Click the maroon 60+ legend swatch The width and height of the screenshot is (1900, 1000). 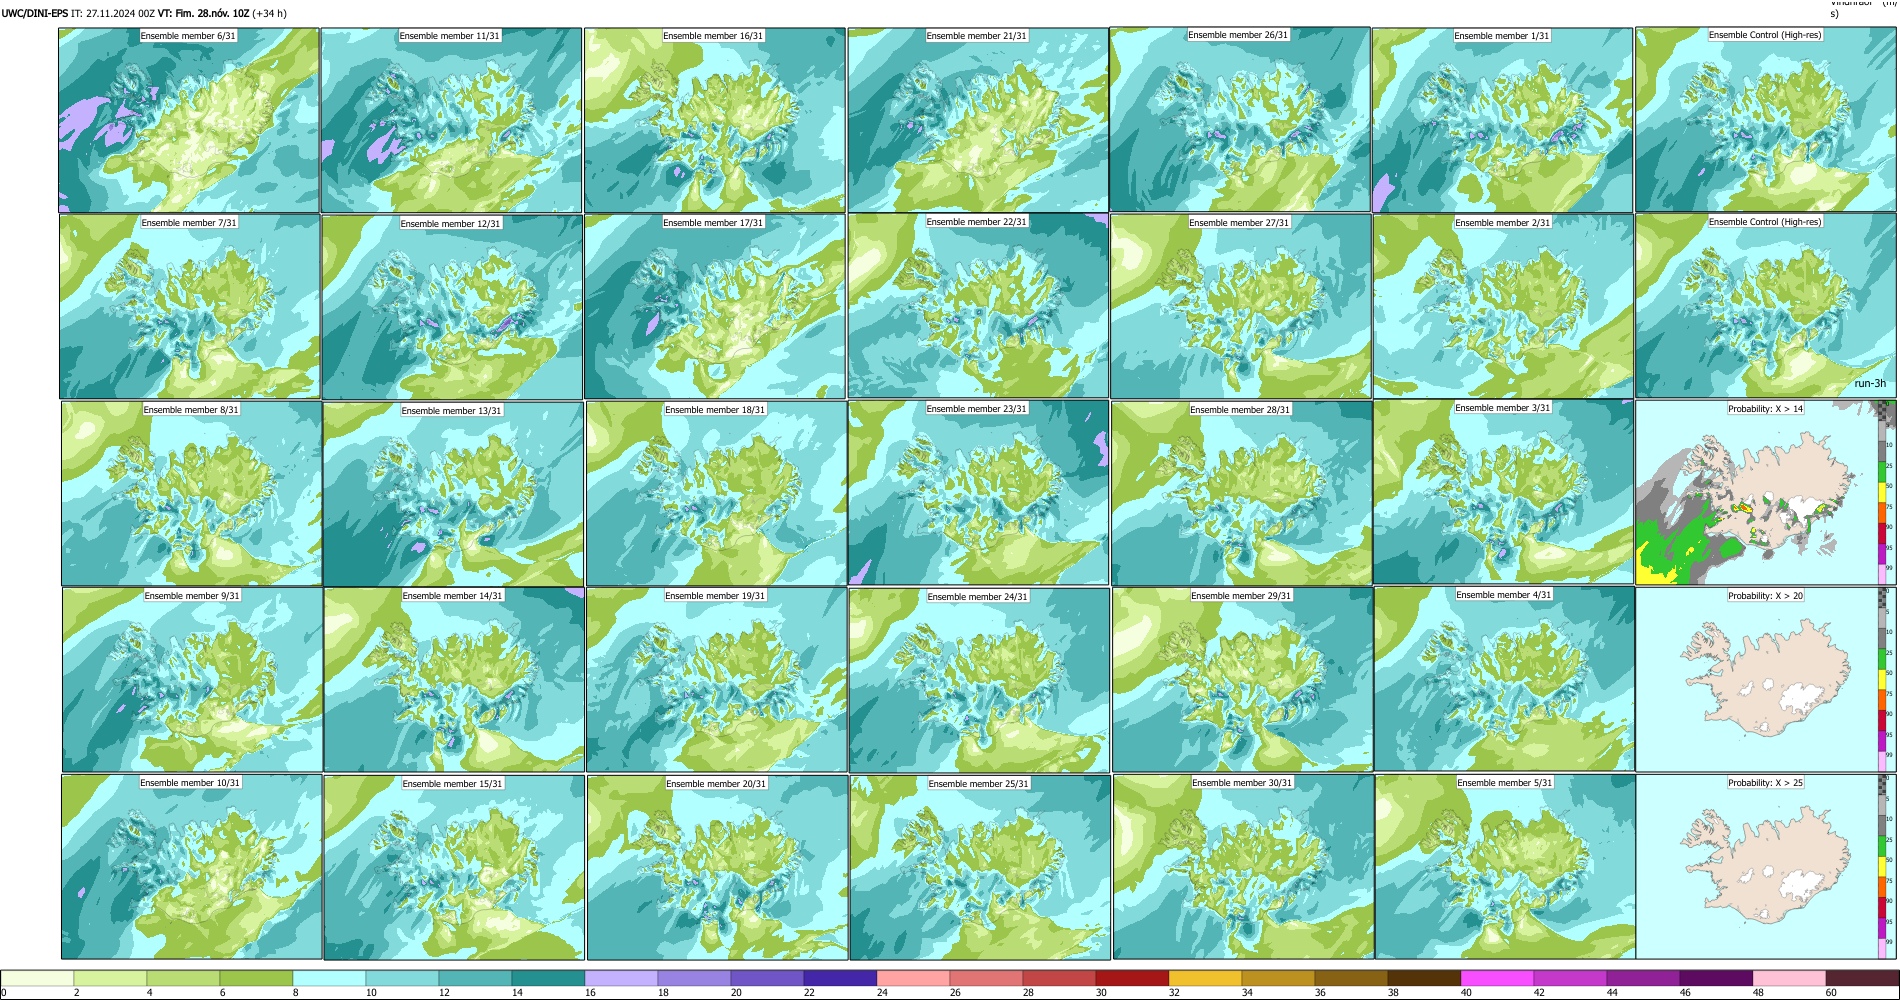coord(1862,978)
